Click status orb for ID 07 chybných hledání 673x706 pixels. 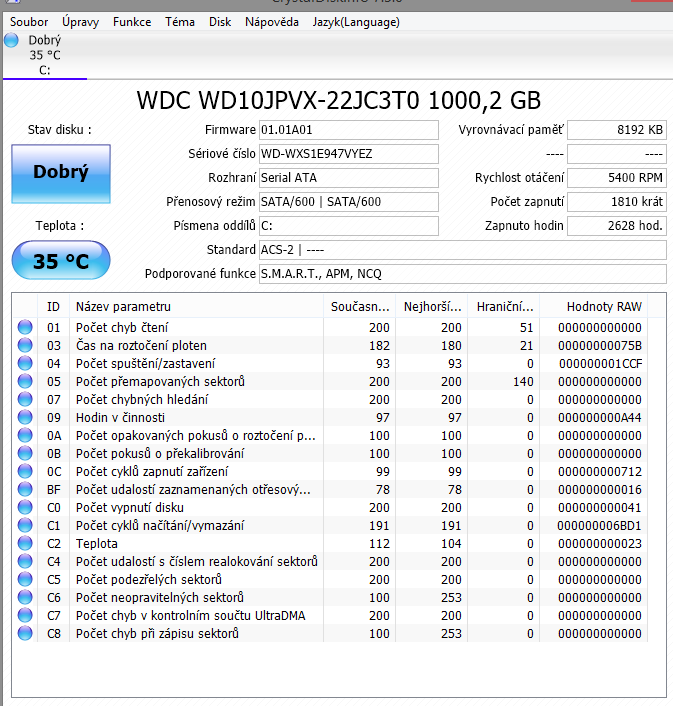(25, 399)
